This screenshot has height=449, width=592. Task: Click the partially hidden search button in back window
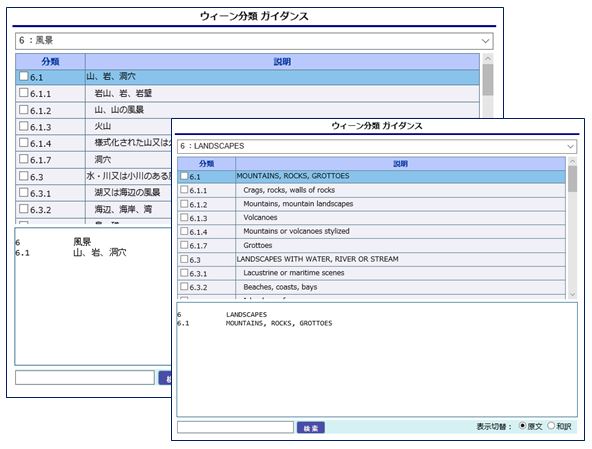[165, 378]
